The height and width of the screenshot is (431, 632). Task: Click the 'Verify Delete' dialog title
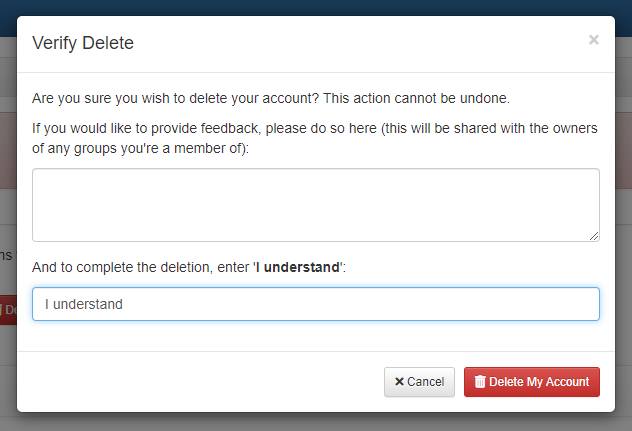click(x=83, y=43)
